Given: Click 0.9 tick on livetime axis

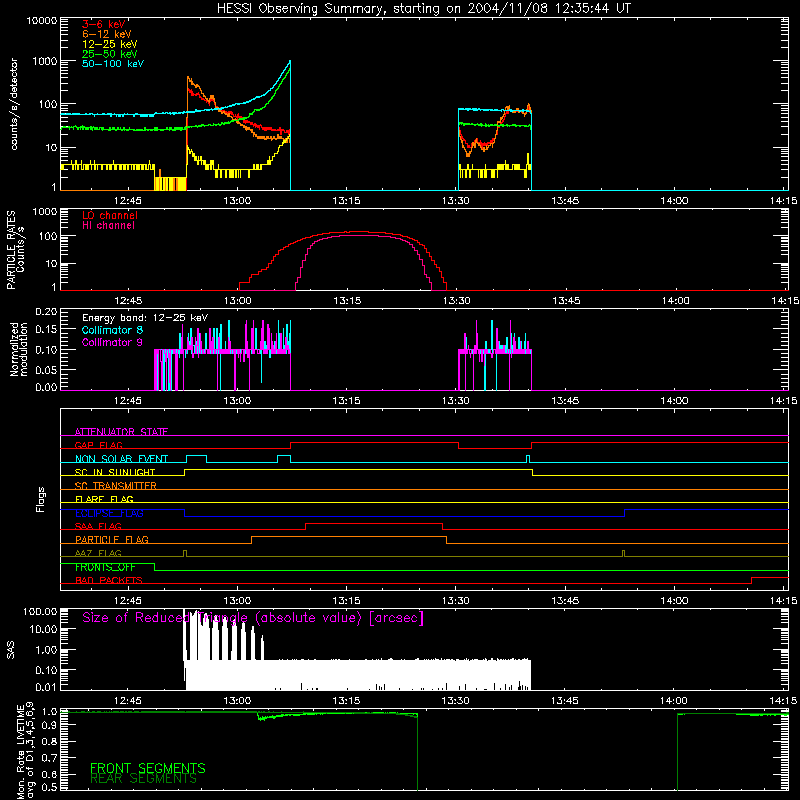Looking at the screenshot, I should click(x=49, y=726).
